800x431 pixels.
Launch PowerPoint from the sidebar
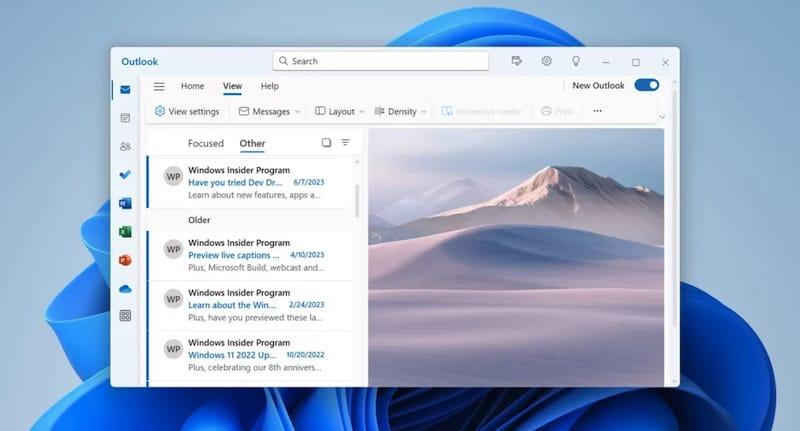click(x=125, y=260)
